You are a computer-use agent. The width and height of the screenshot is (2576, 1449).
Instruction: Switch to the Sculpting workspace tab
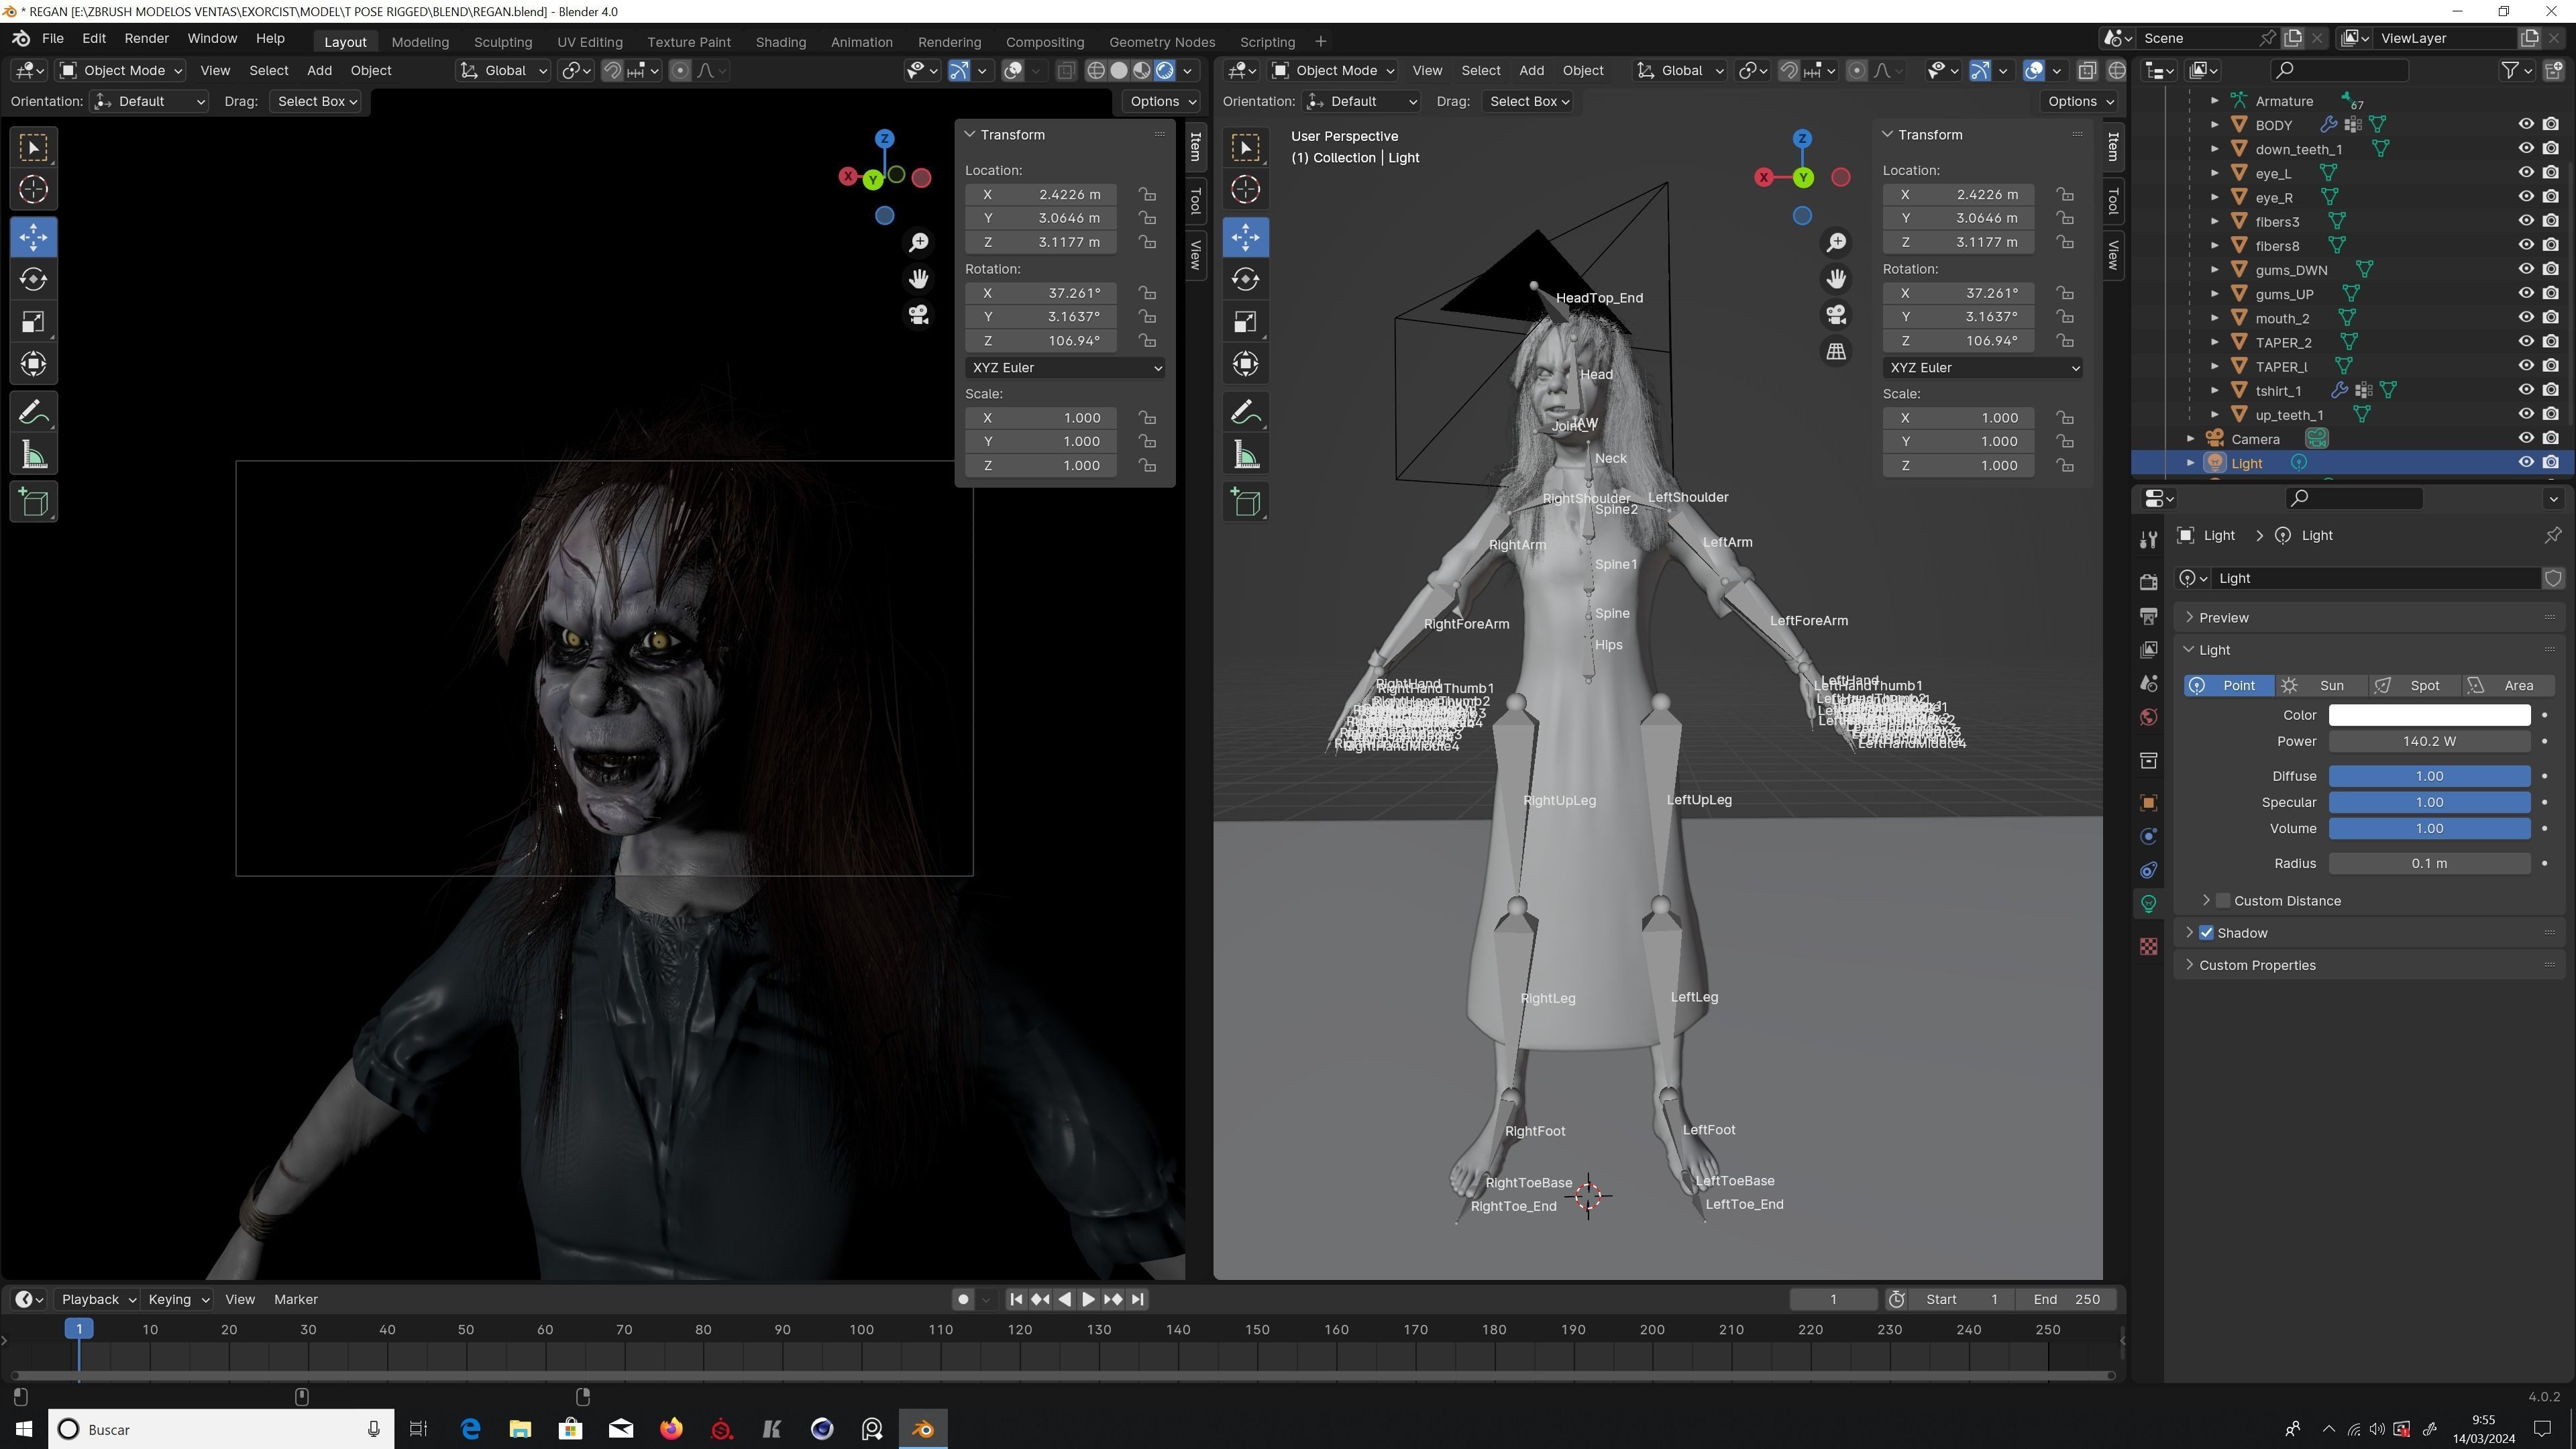[x=503, y=42]
